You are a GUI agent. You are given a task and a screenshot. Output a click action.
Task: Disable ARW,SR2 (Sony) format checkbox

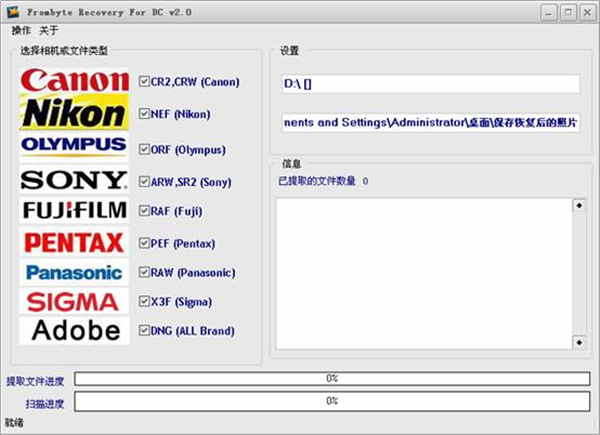146,180
